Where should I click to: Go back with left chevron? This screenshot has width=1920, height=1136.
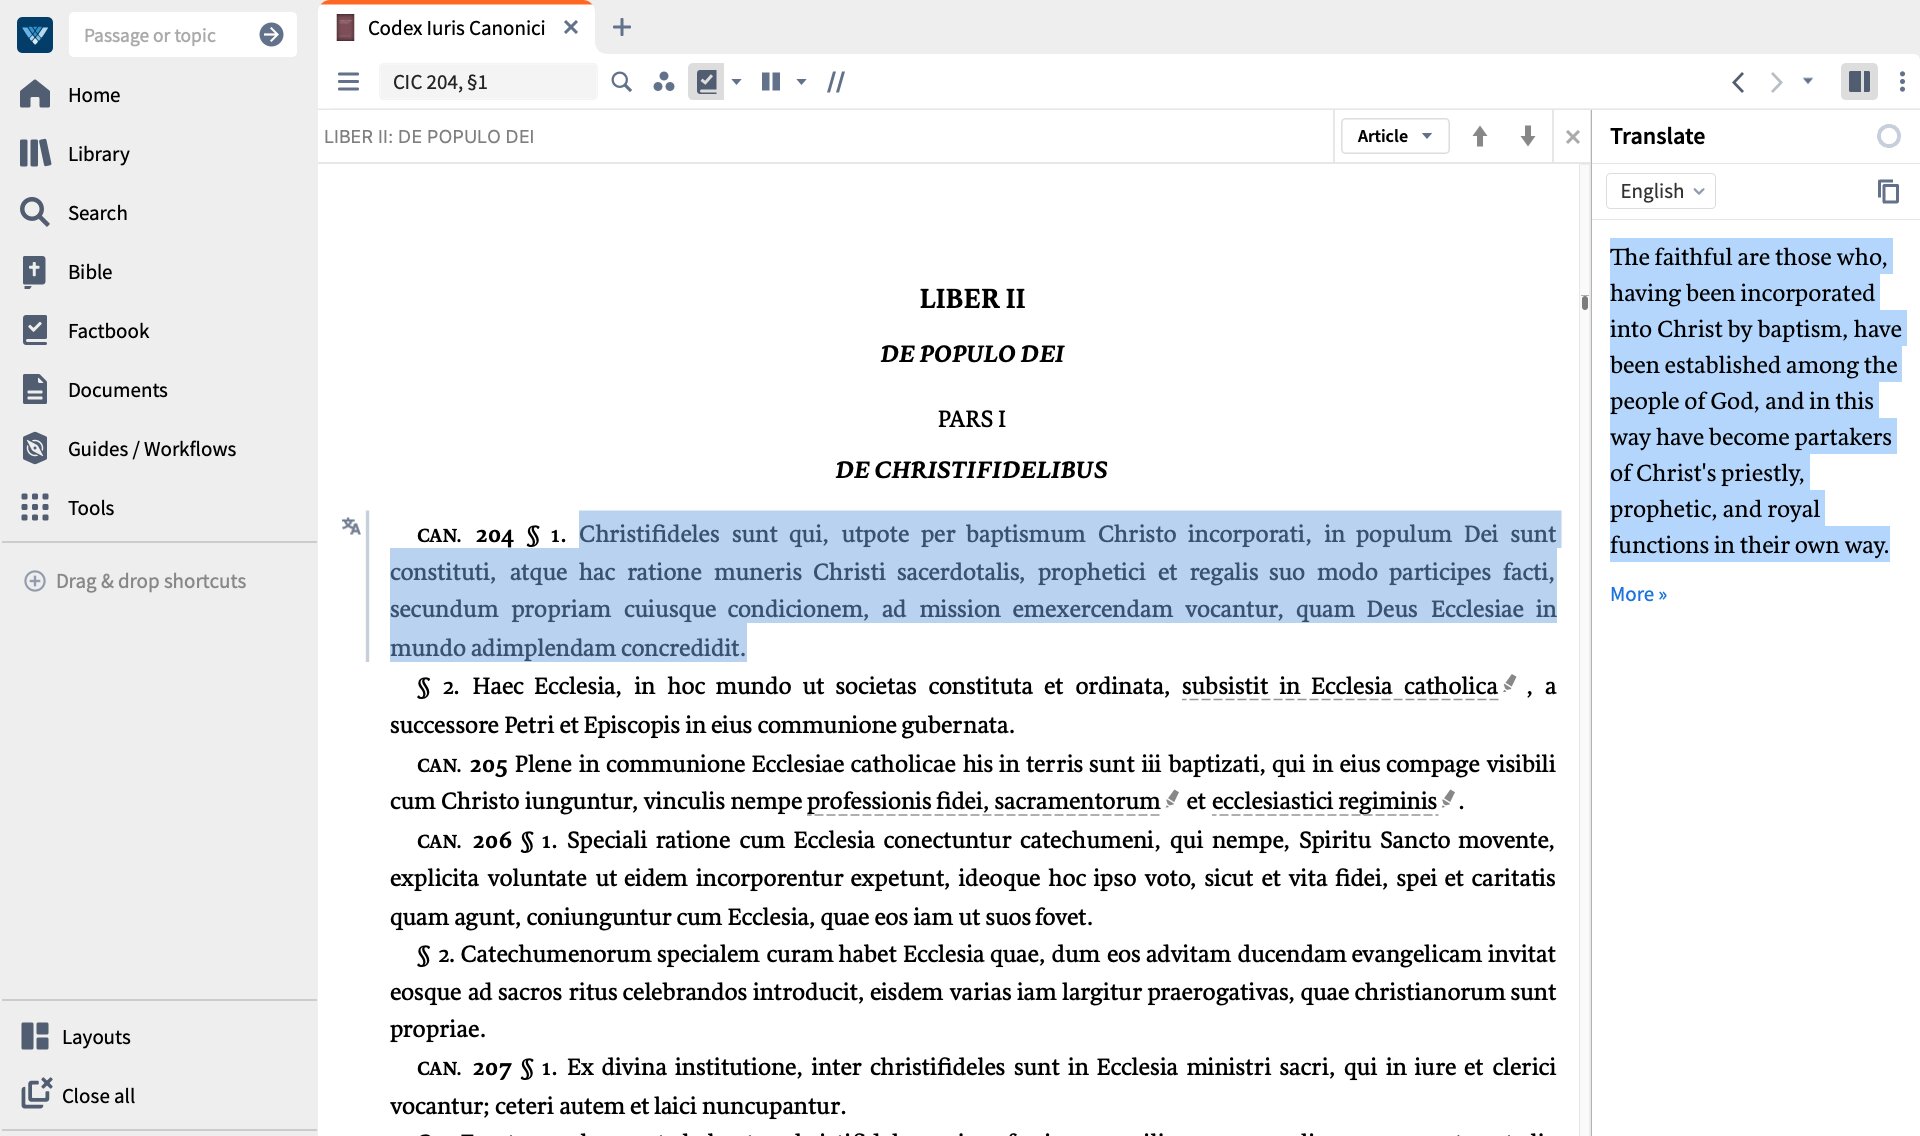click(x=1738, y=82)
